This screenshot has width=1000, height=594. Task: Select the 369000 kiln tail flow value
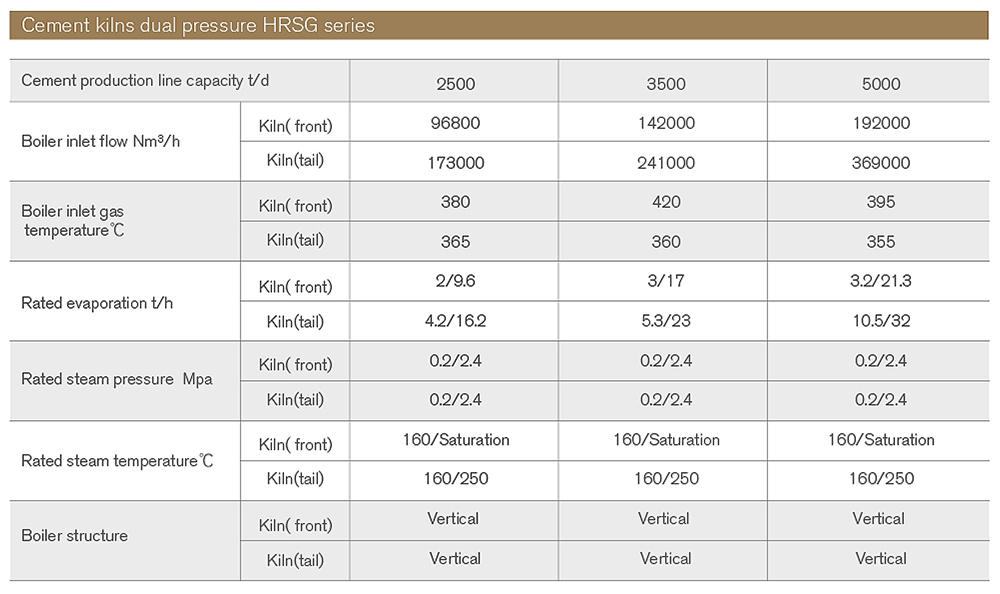click(x=881, y=163)
